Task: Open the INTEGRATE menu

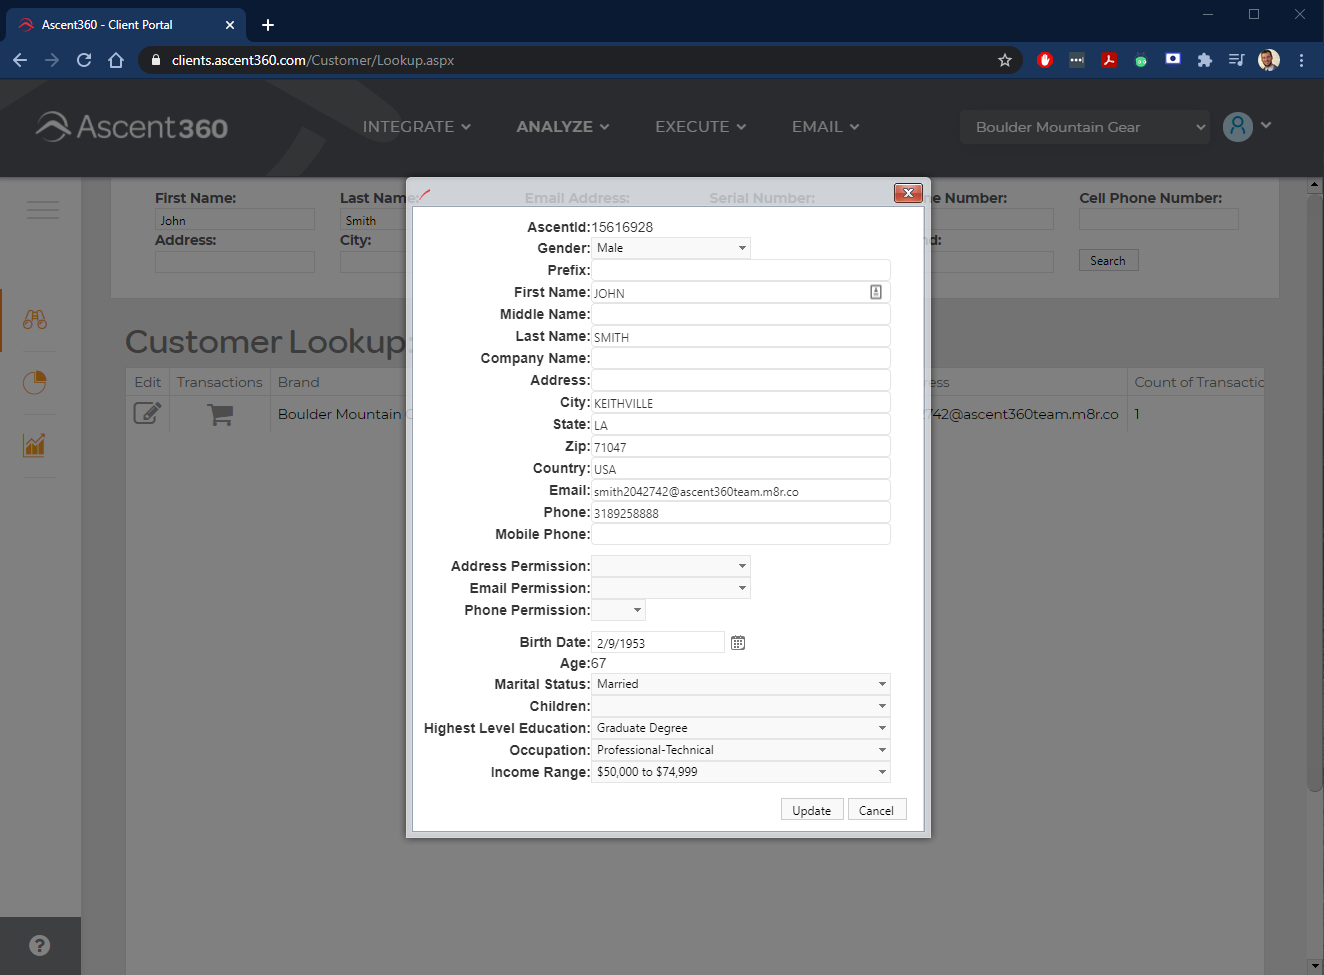Action: click(417, 127)
